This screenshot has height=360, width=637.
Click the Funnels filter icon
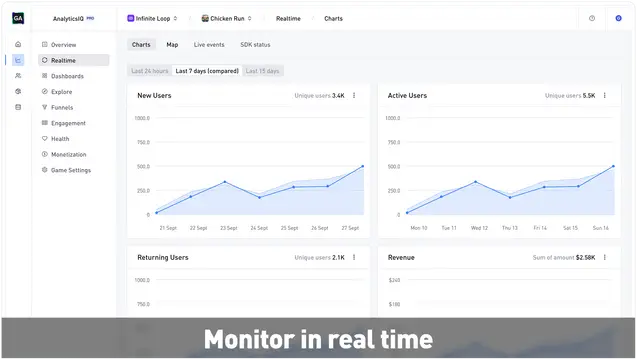(45, 107)
